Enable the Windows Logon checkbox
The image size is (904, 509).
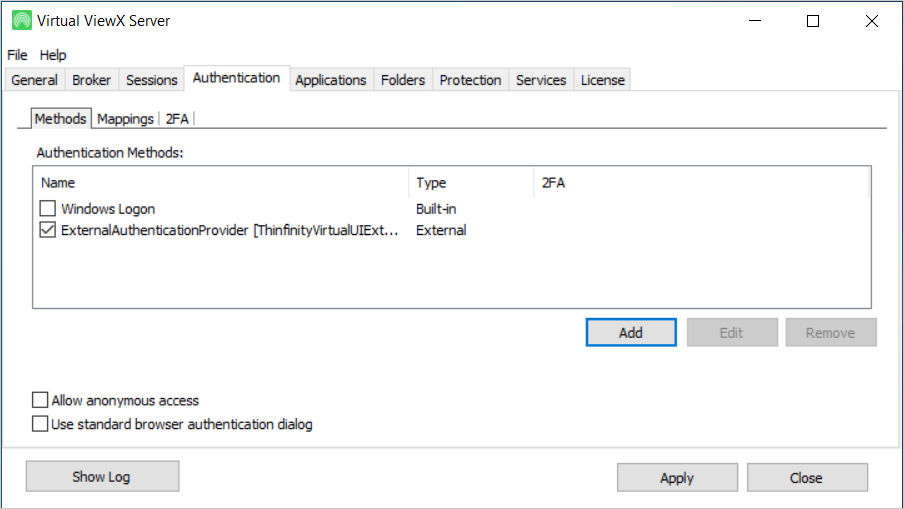48,209
